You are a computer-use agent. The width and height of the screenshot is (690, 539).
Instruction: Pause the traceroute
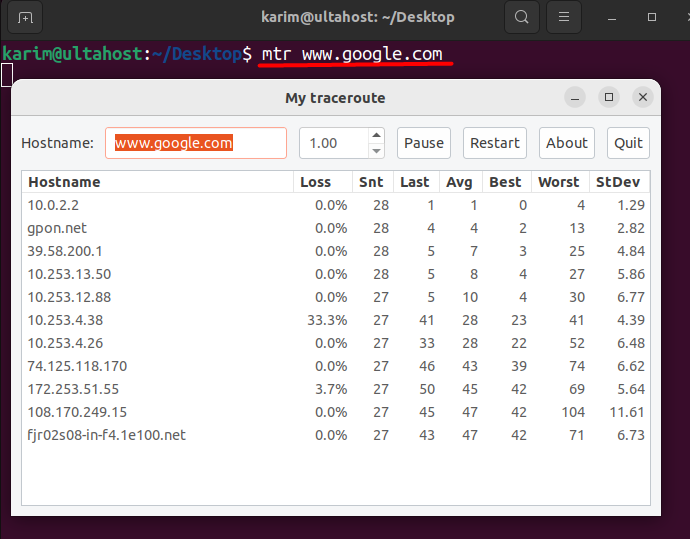[x=424, y=143]
